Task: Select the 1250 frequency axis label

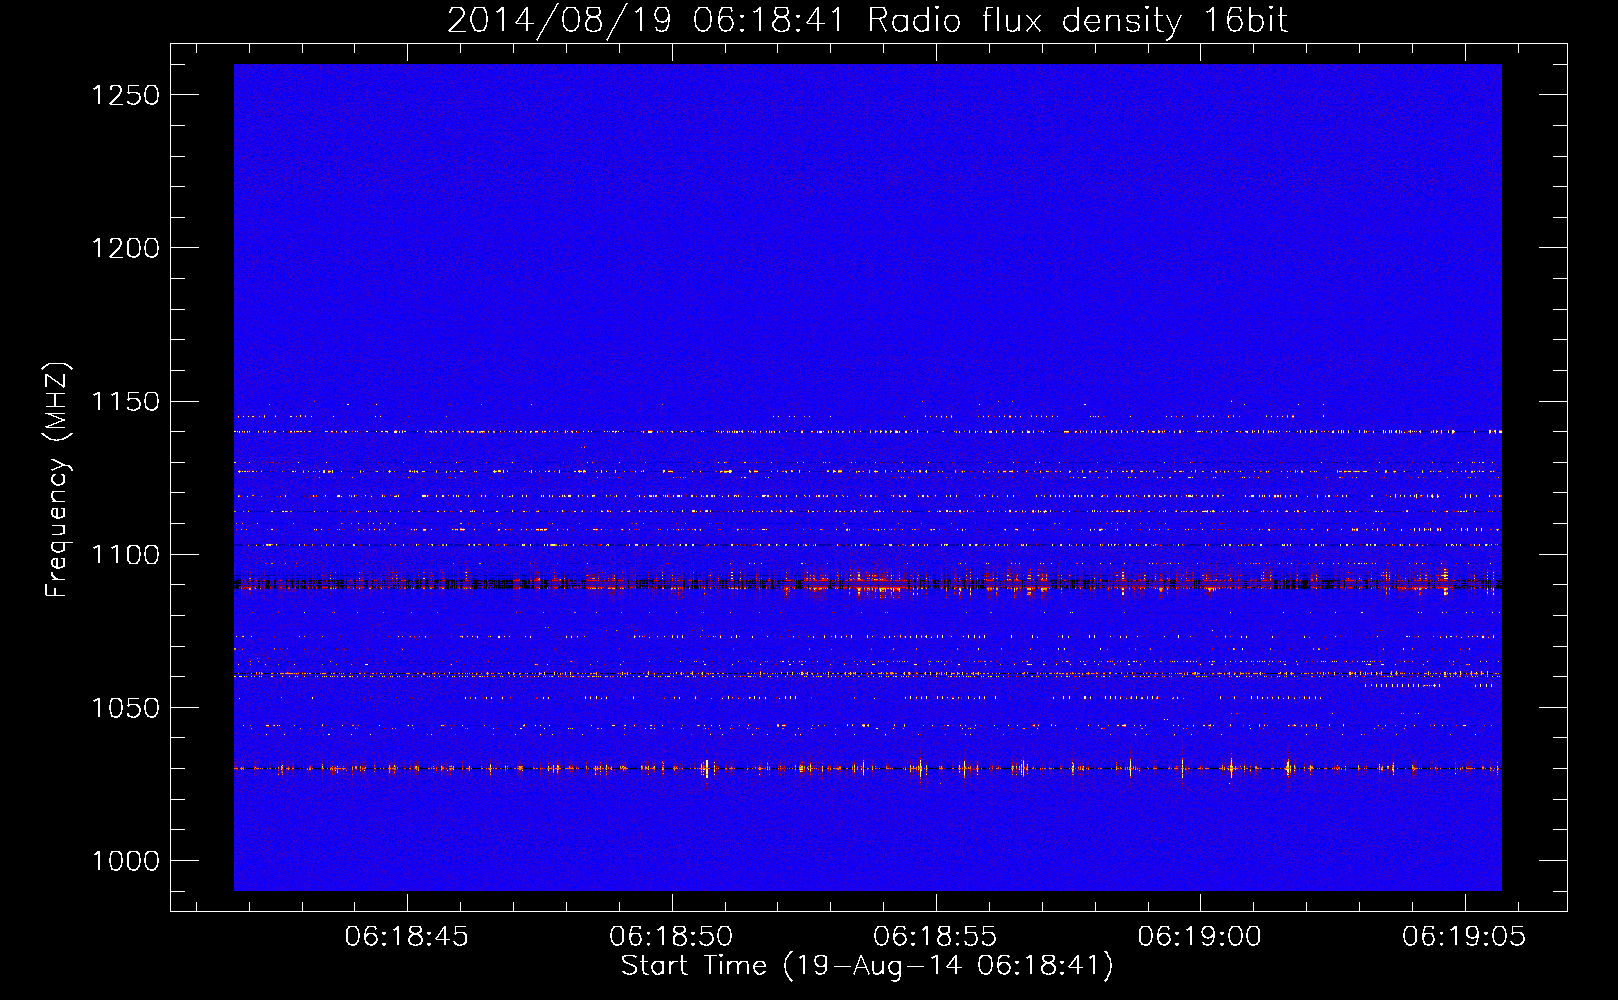Action: point(125,95)
